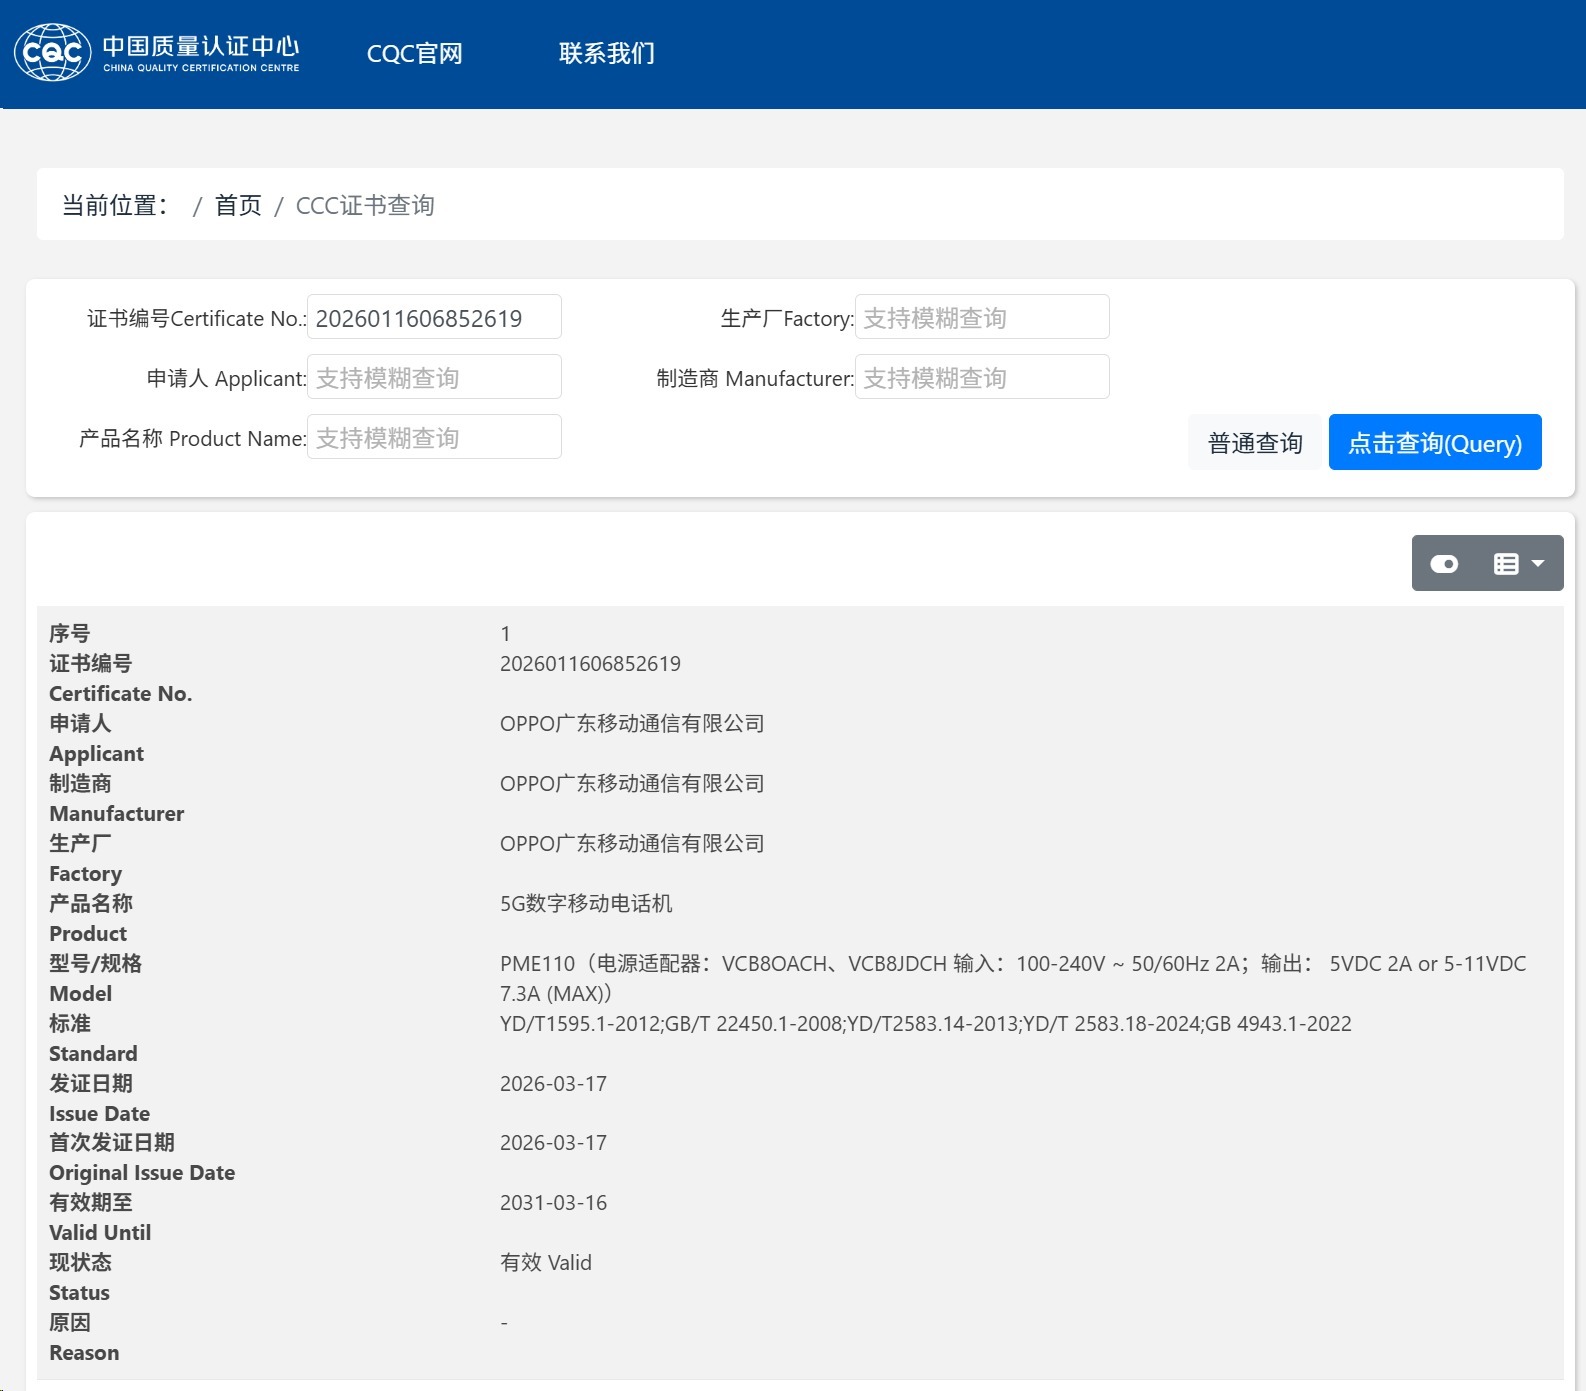This screenshot has height=1391, width=1586.
Task: Click the PME110 model description text
Action: pyautogui.click(x=1012, y=964)
